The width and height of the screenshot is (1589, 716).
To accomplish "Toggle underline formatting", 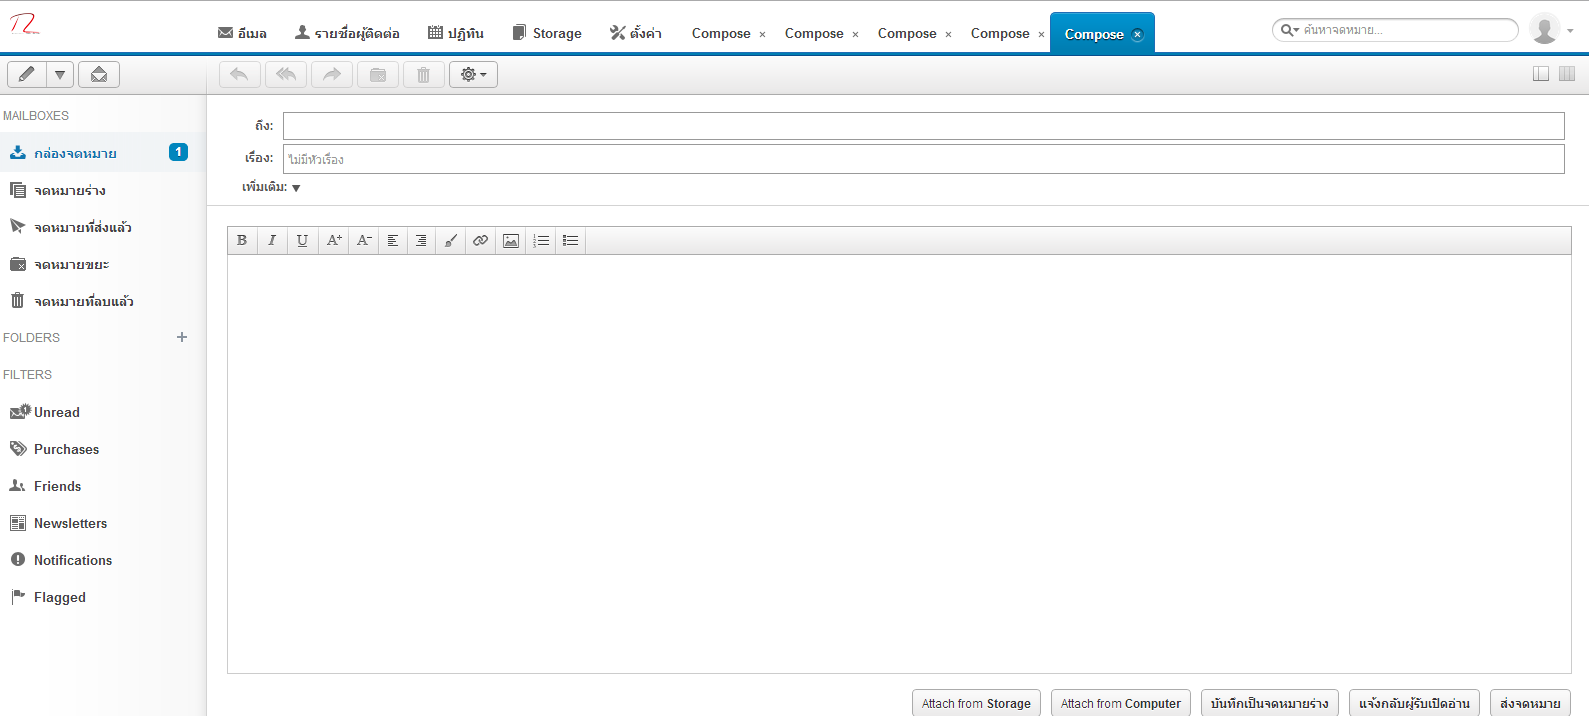I will click(x=302, y=241).
